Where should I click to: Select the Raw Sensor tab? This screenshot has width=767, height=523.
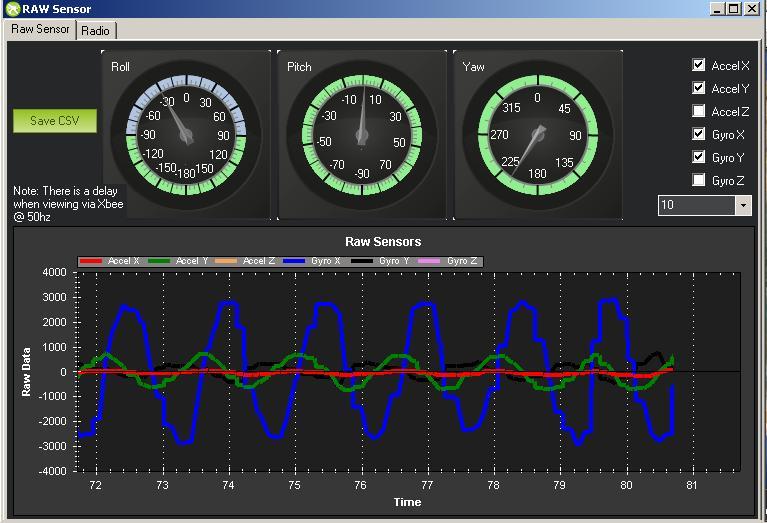[40, 30]
